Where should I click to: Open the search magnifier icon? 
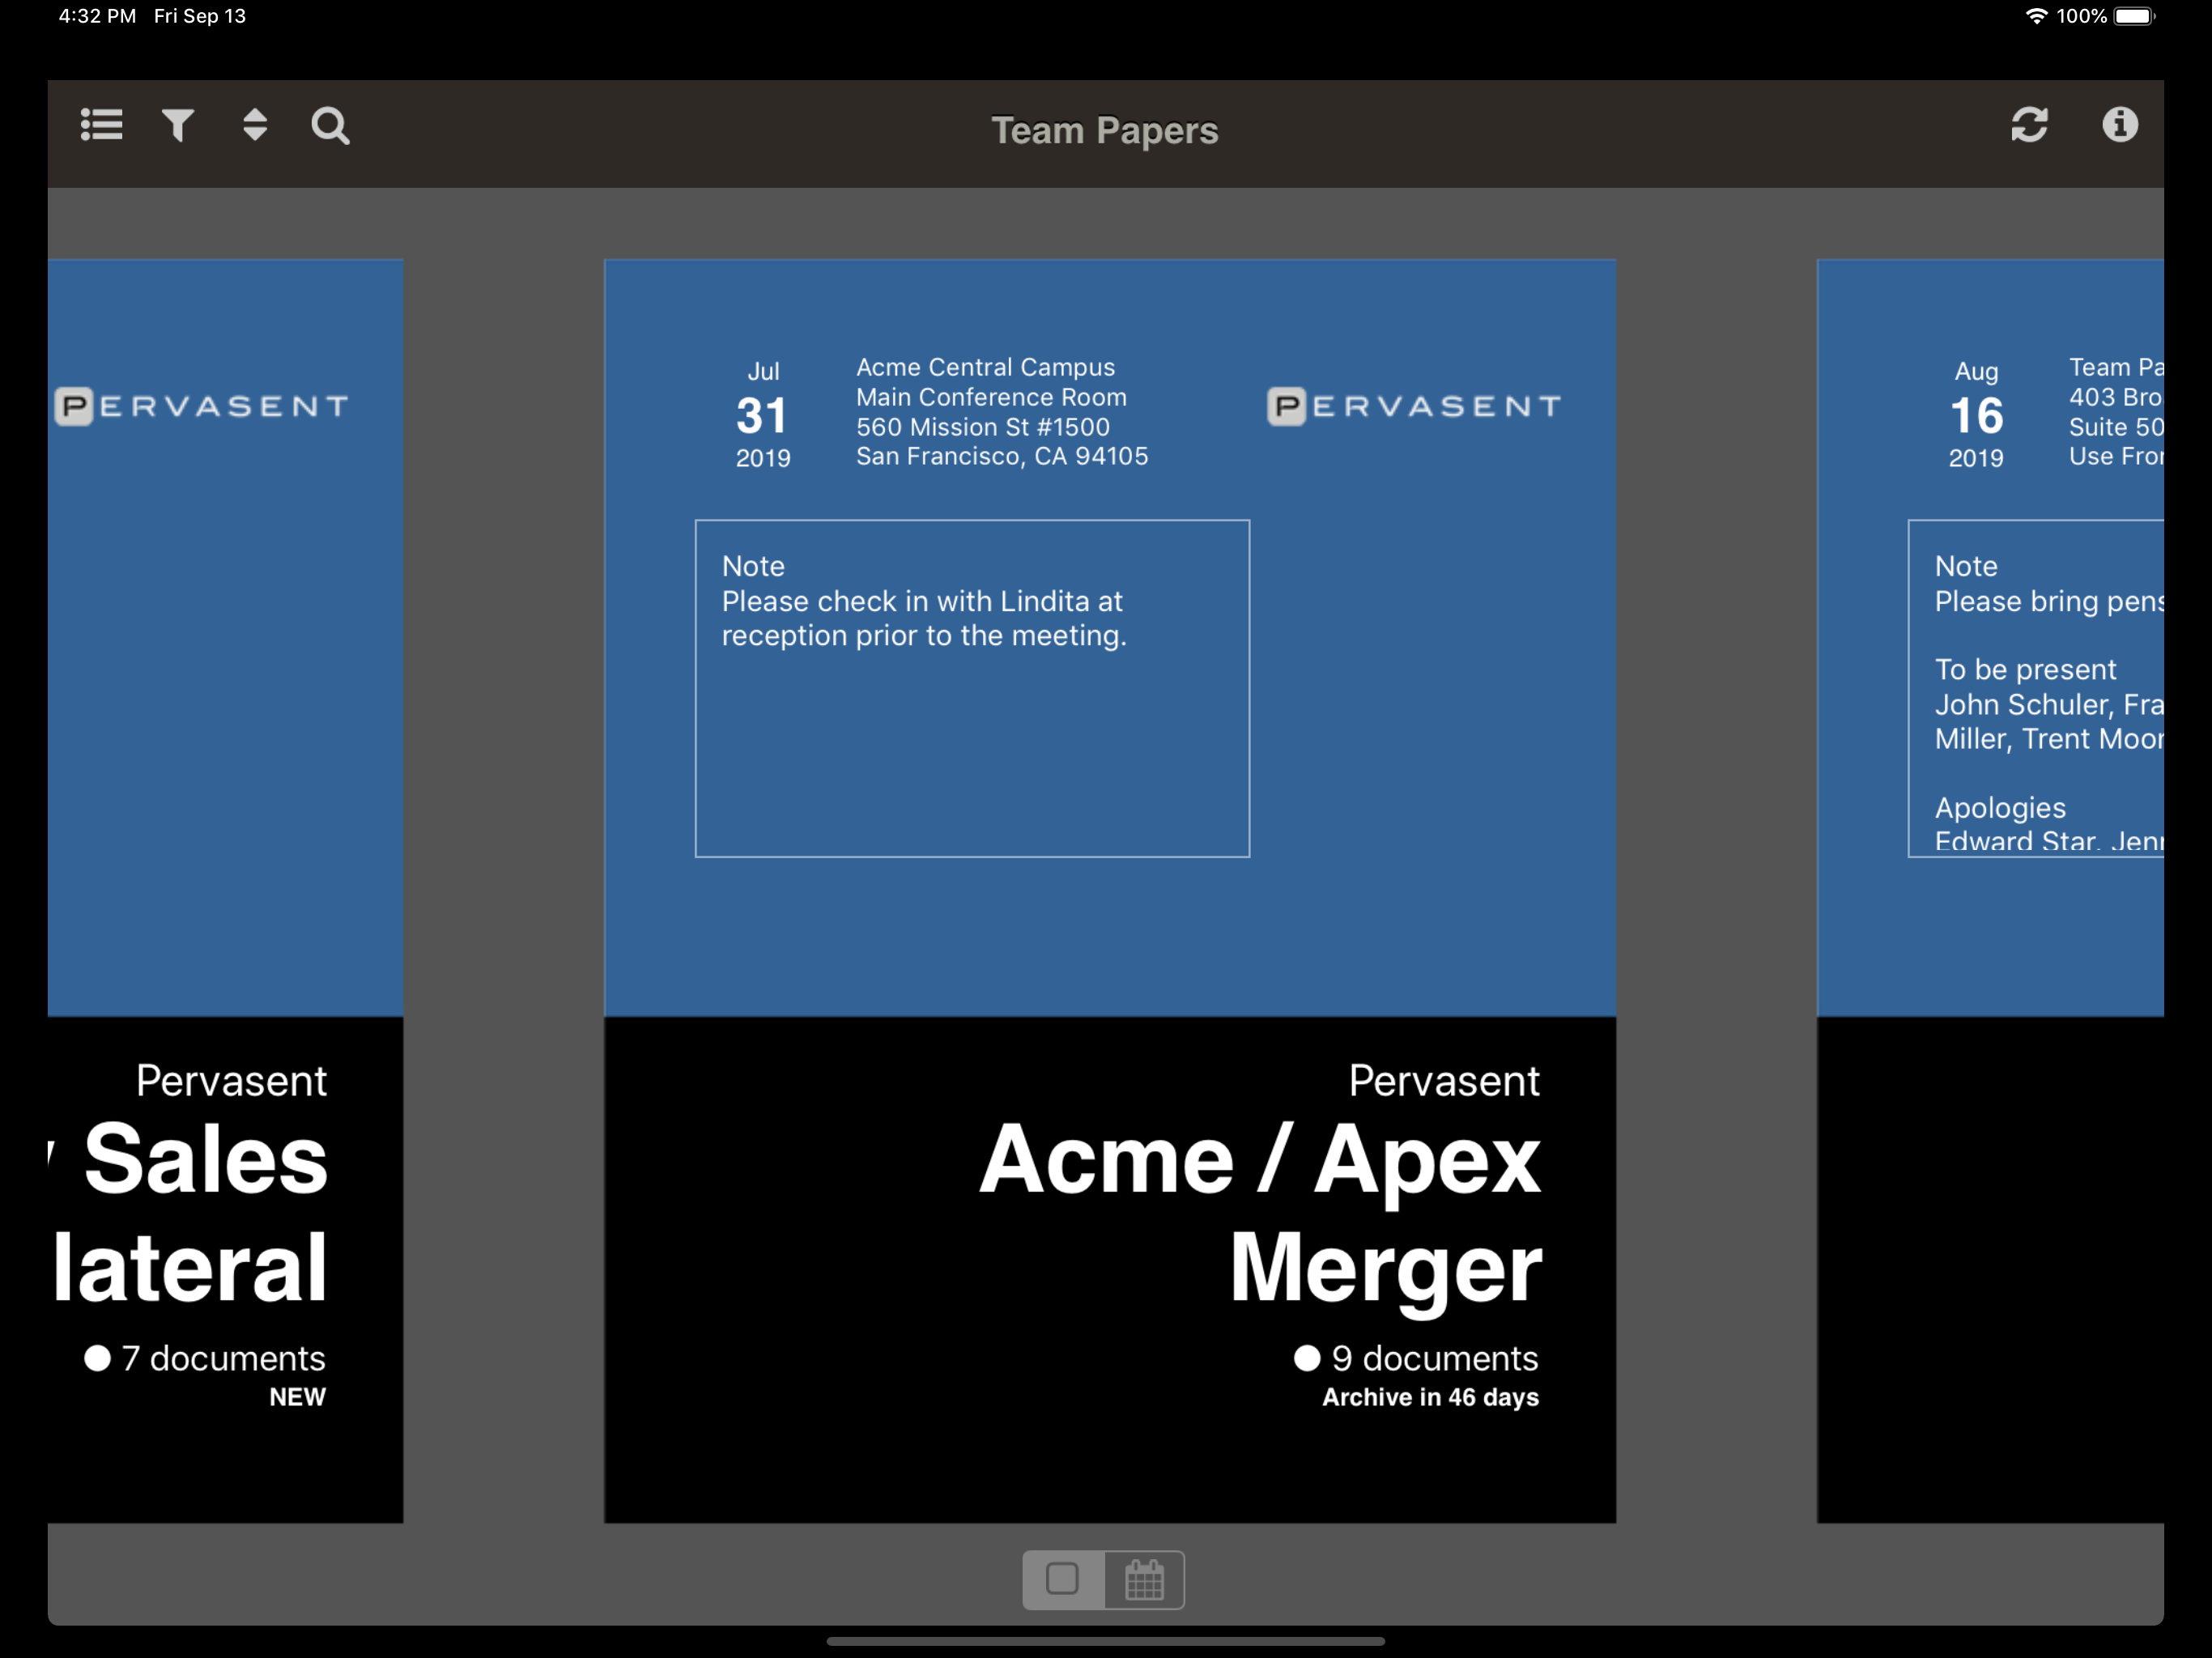point(330,126)
